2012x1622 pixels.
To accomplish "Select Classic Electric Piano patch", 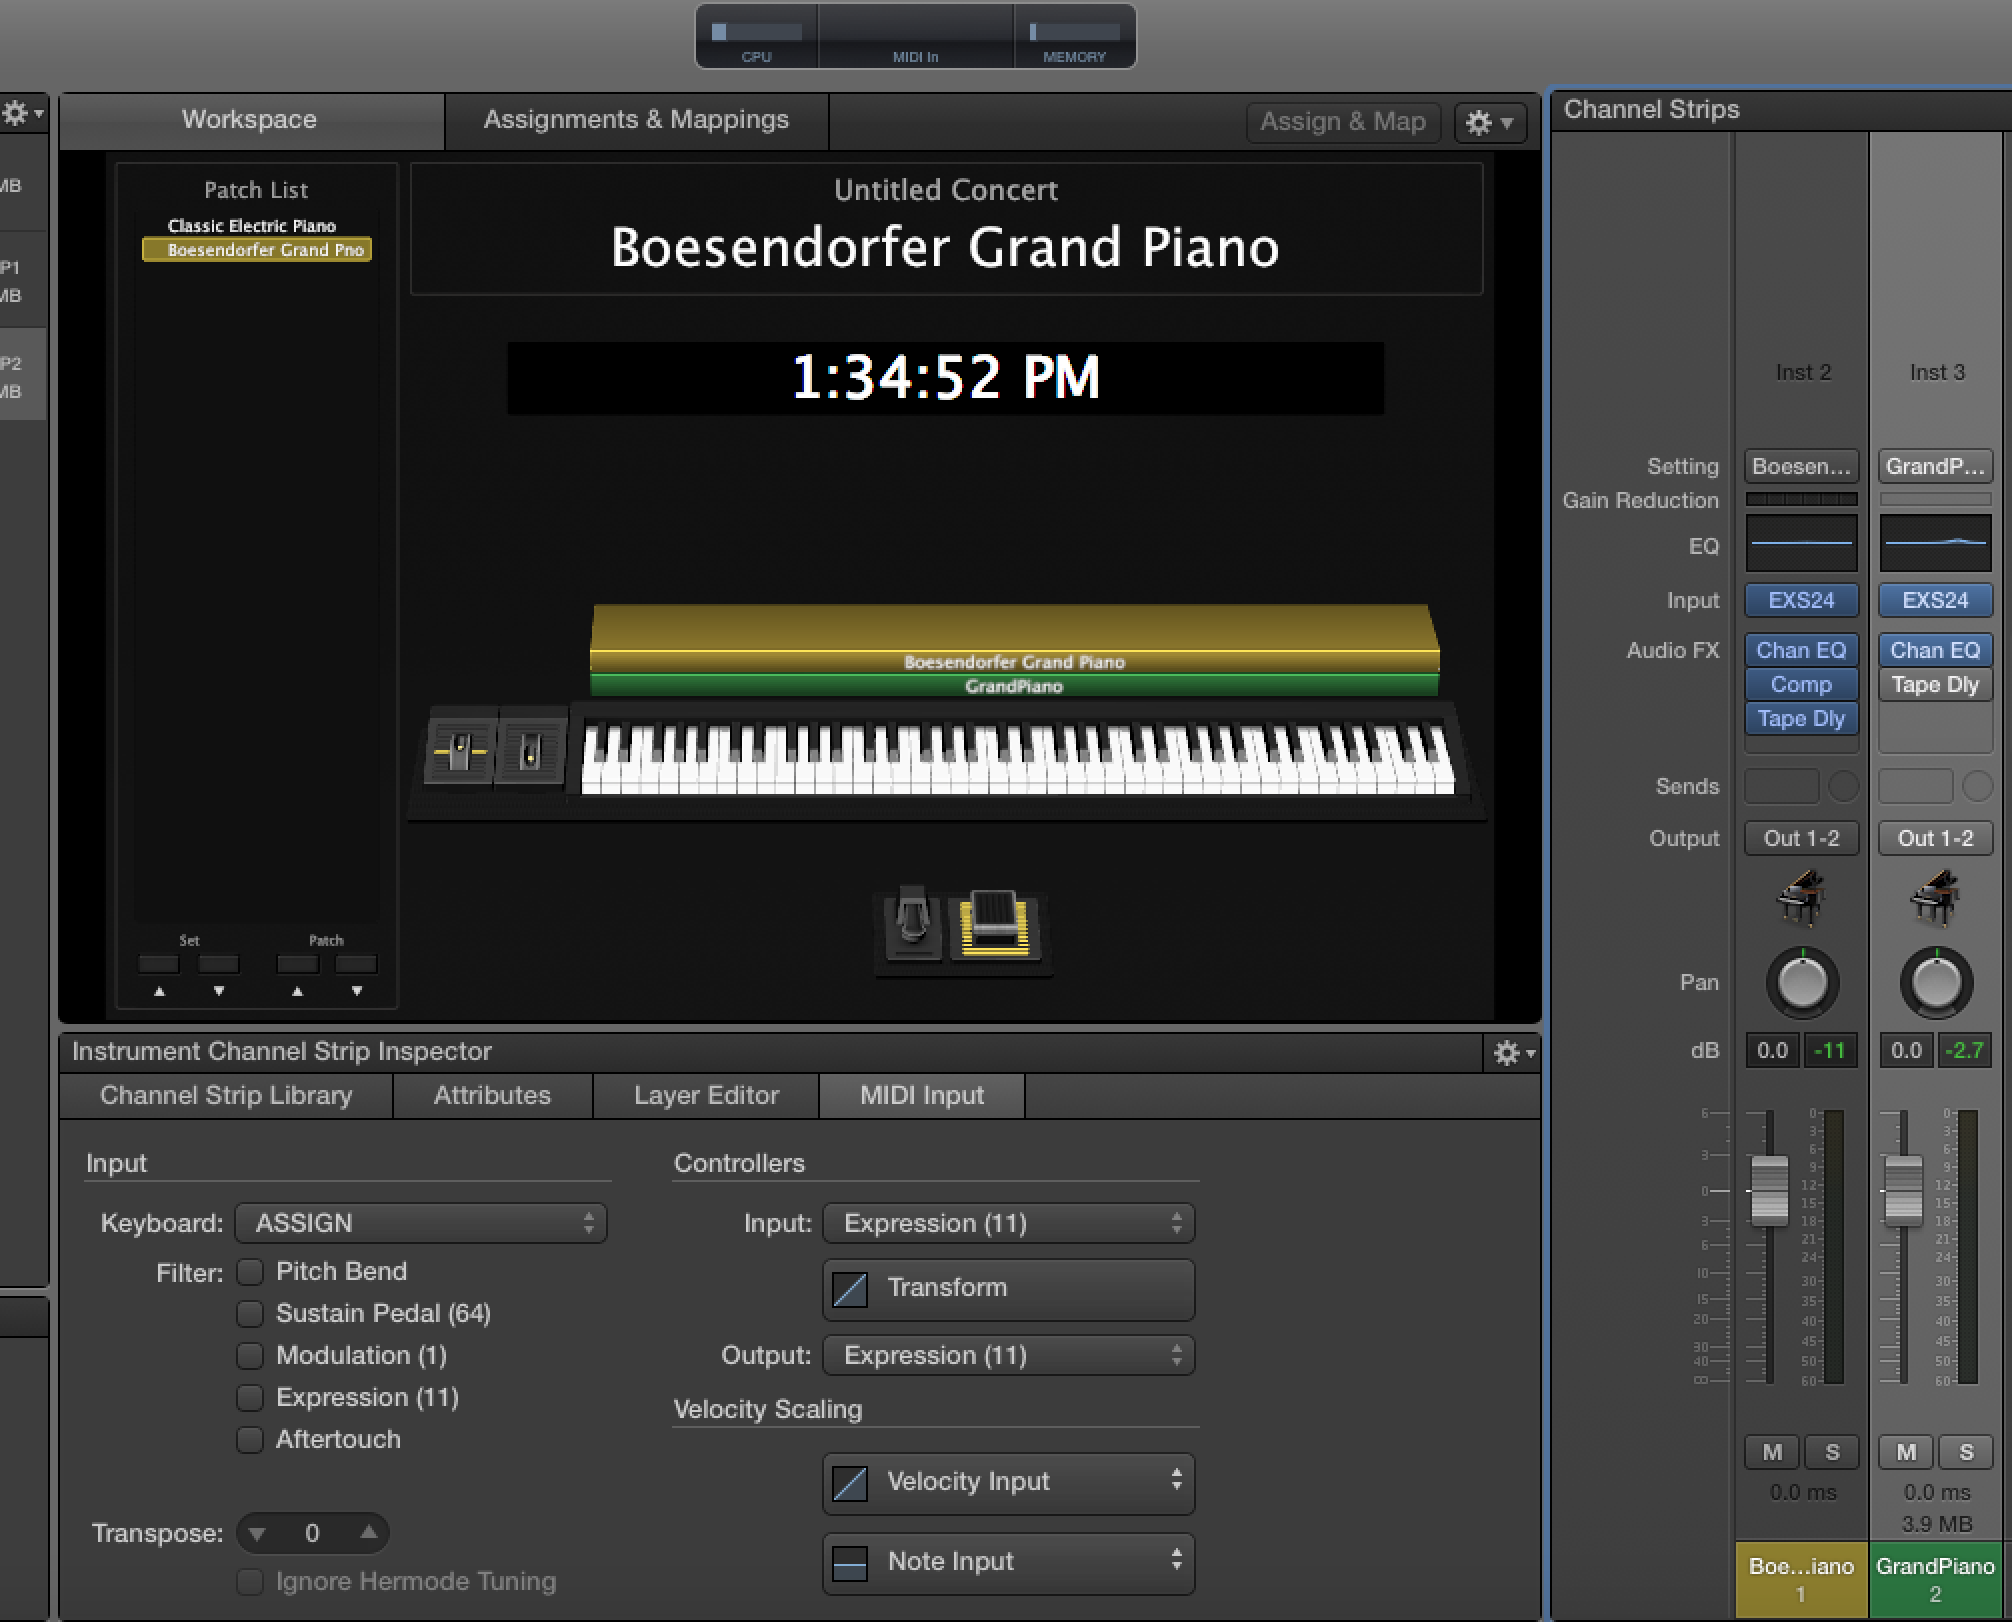I will (x=252, y=226).
